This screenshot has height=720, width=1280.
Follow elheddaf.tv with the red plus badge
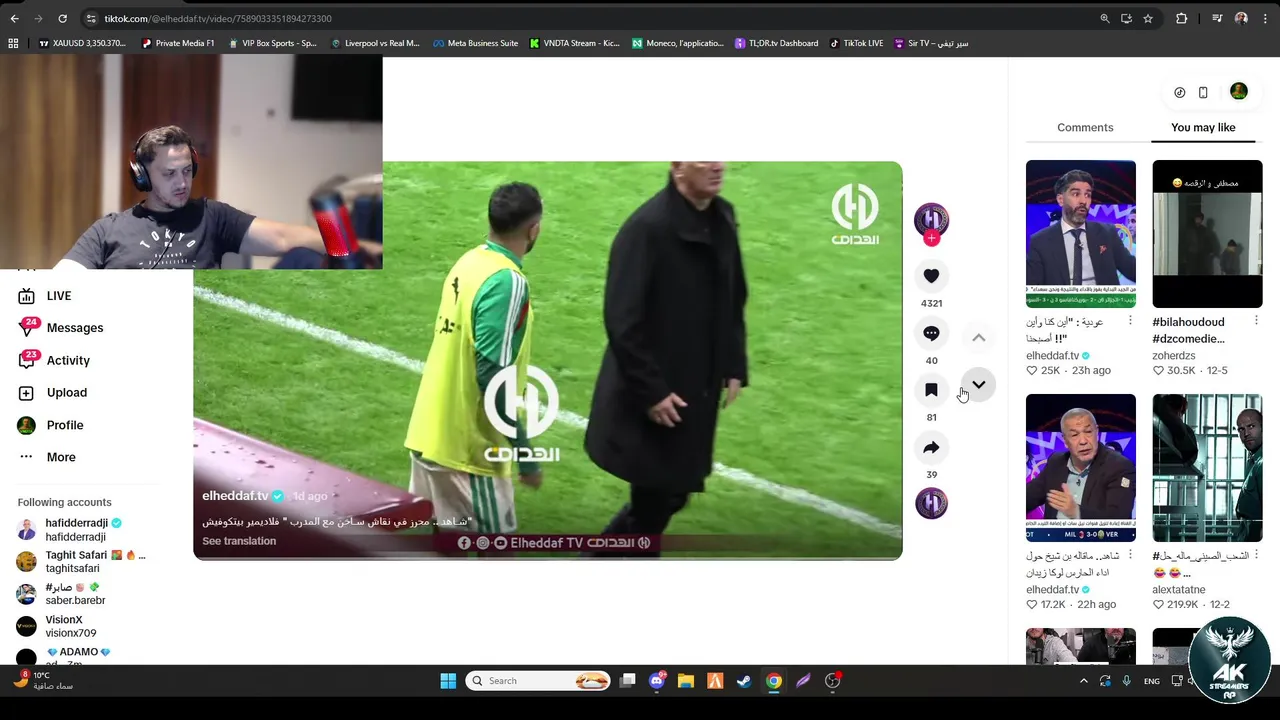tap(931, 238)
